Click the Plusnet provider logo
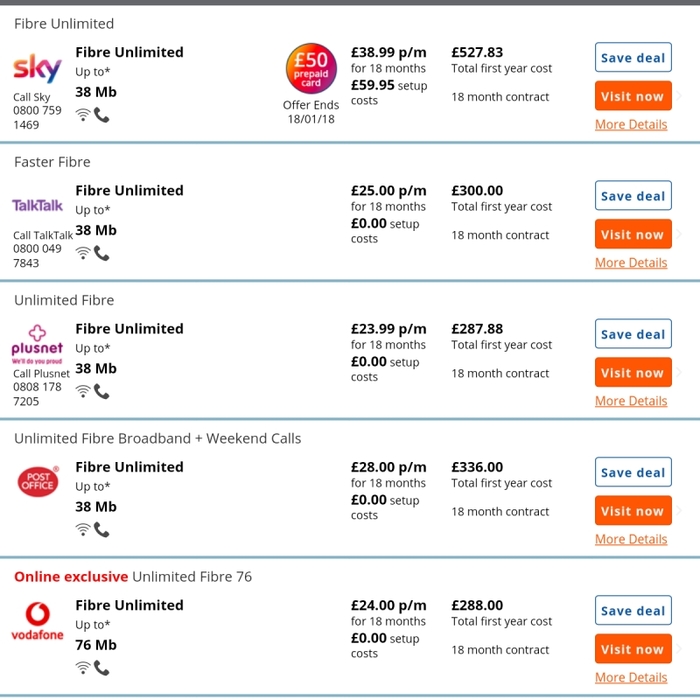This screenshot has height=700, width=700. 37,342
